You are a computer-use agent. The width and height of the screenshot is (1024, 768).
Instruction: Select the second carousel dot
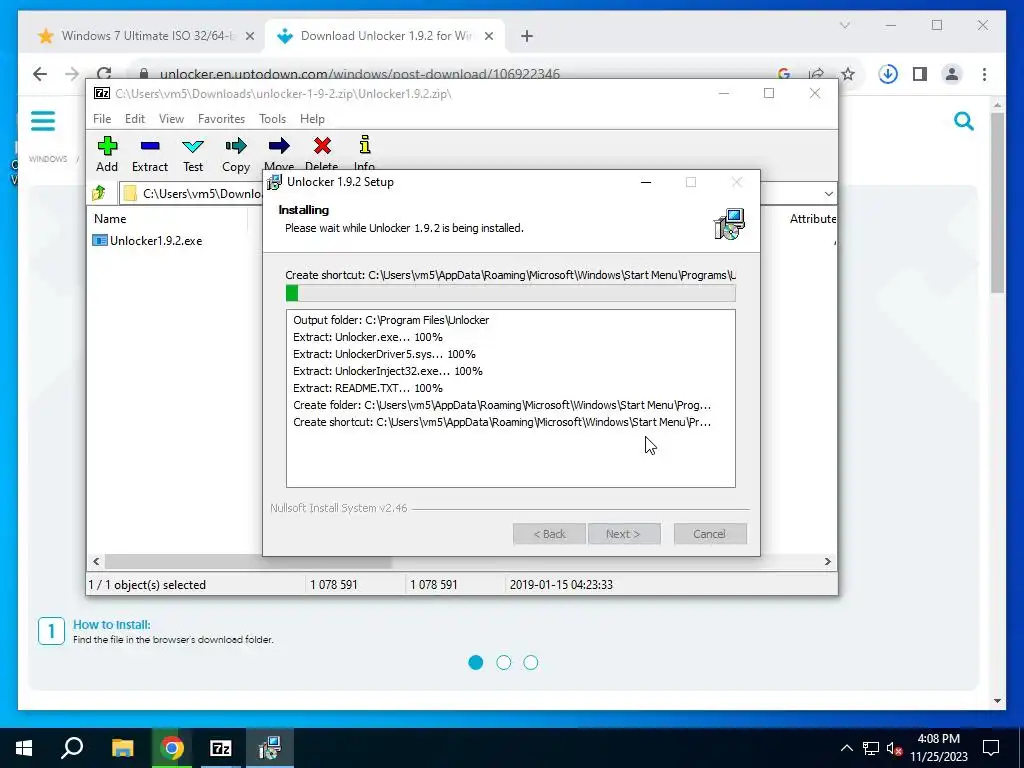pos(504,663)
